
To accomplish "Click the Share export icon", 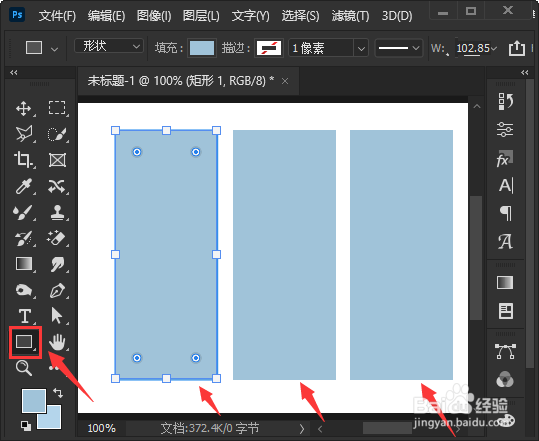I will (517, 48).
